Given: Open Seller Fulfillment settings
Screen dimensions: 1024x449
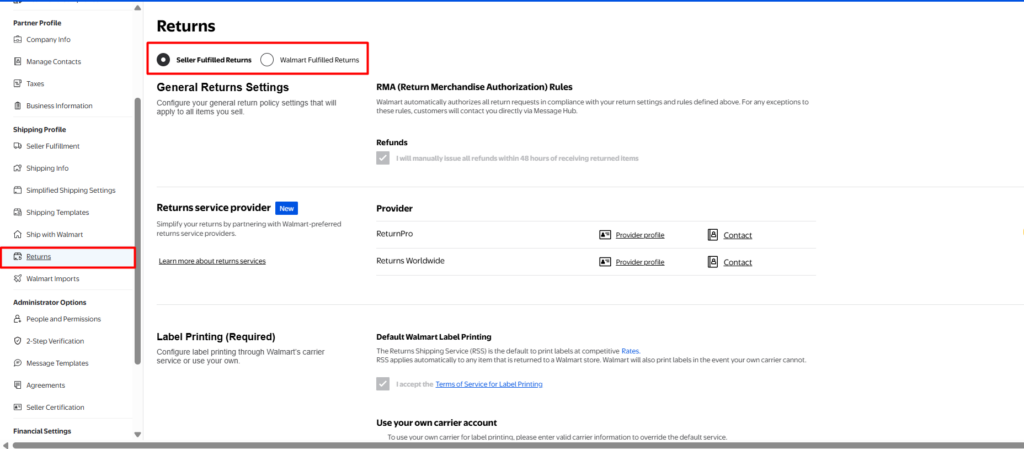Looking at the screenshot, I should coord(53,146).
